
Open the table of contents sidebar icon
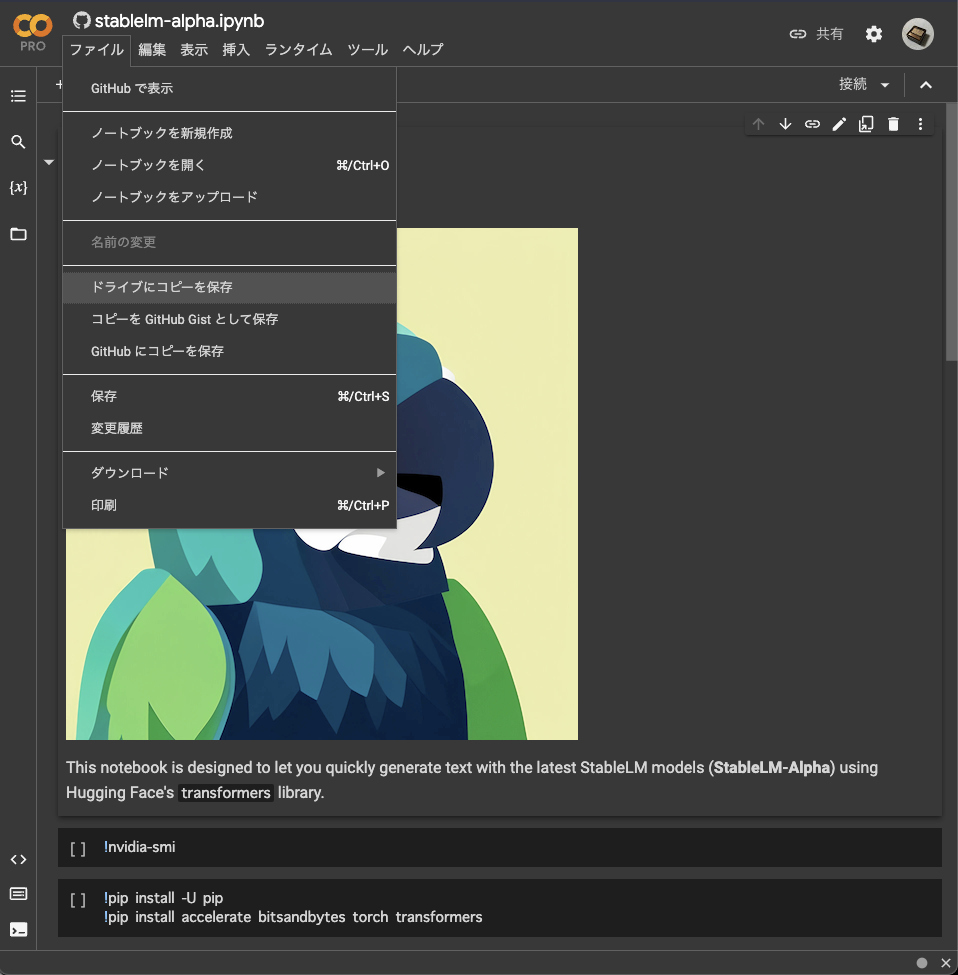pyautogui.click(x=18, y=96)
